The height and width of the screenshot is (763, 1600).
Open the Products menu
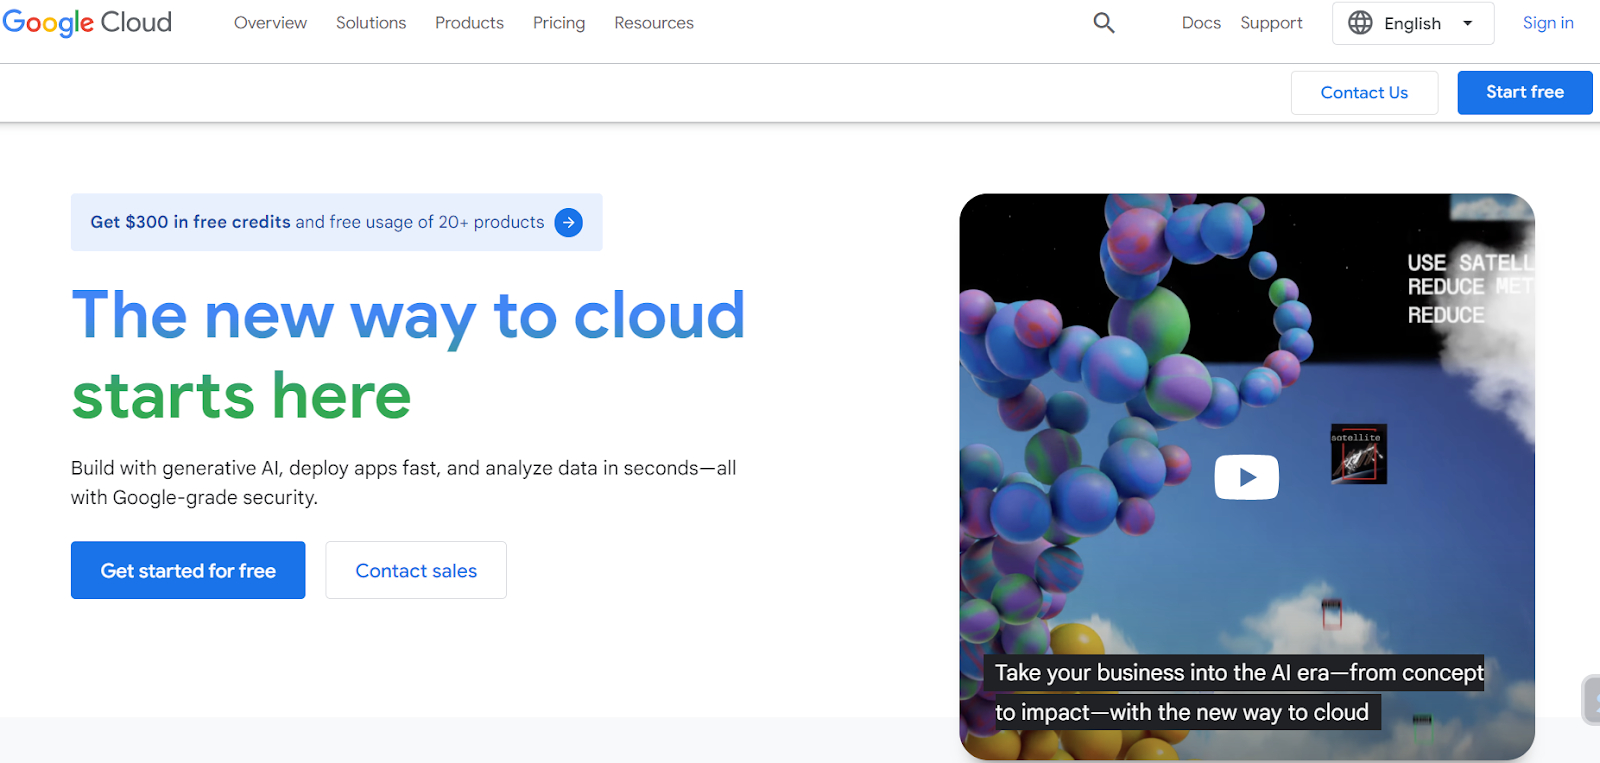[469, 23]
